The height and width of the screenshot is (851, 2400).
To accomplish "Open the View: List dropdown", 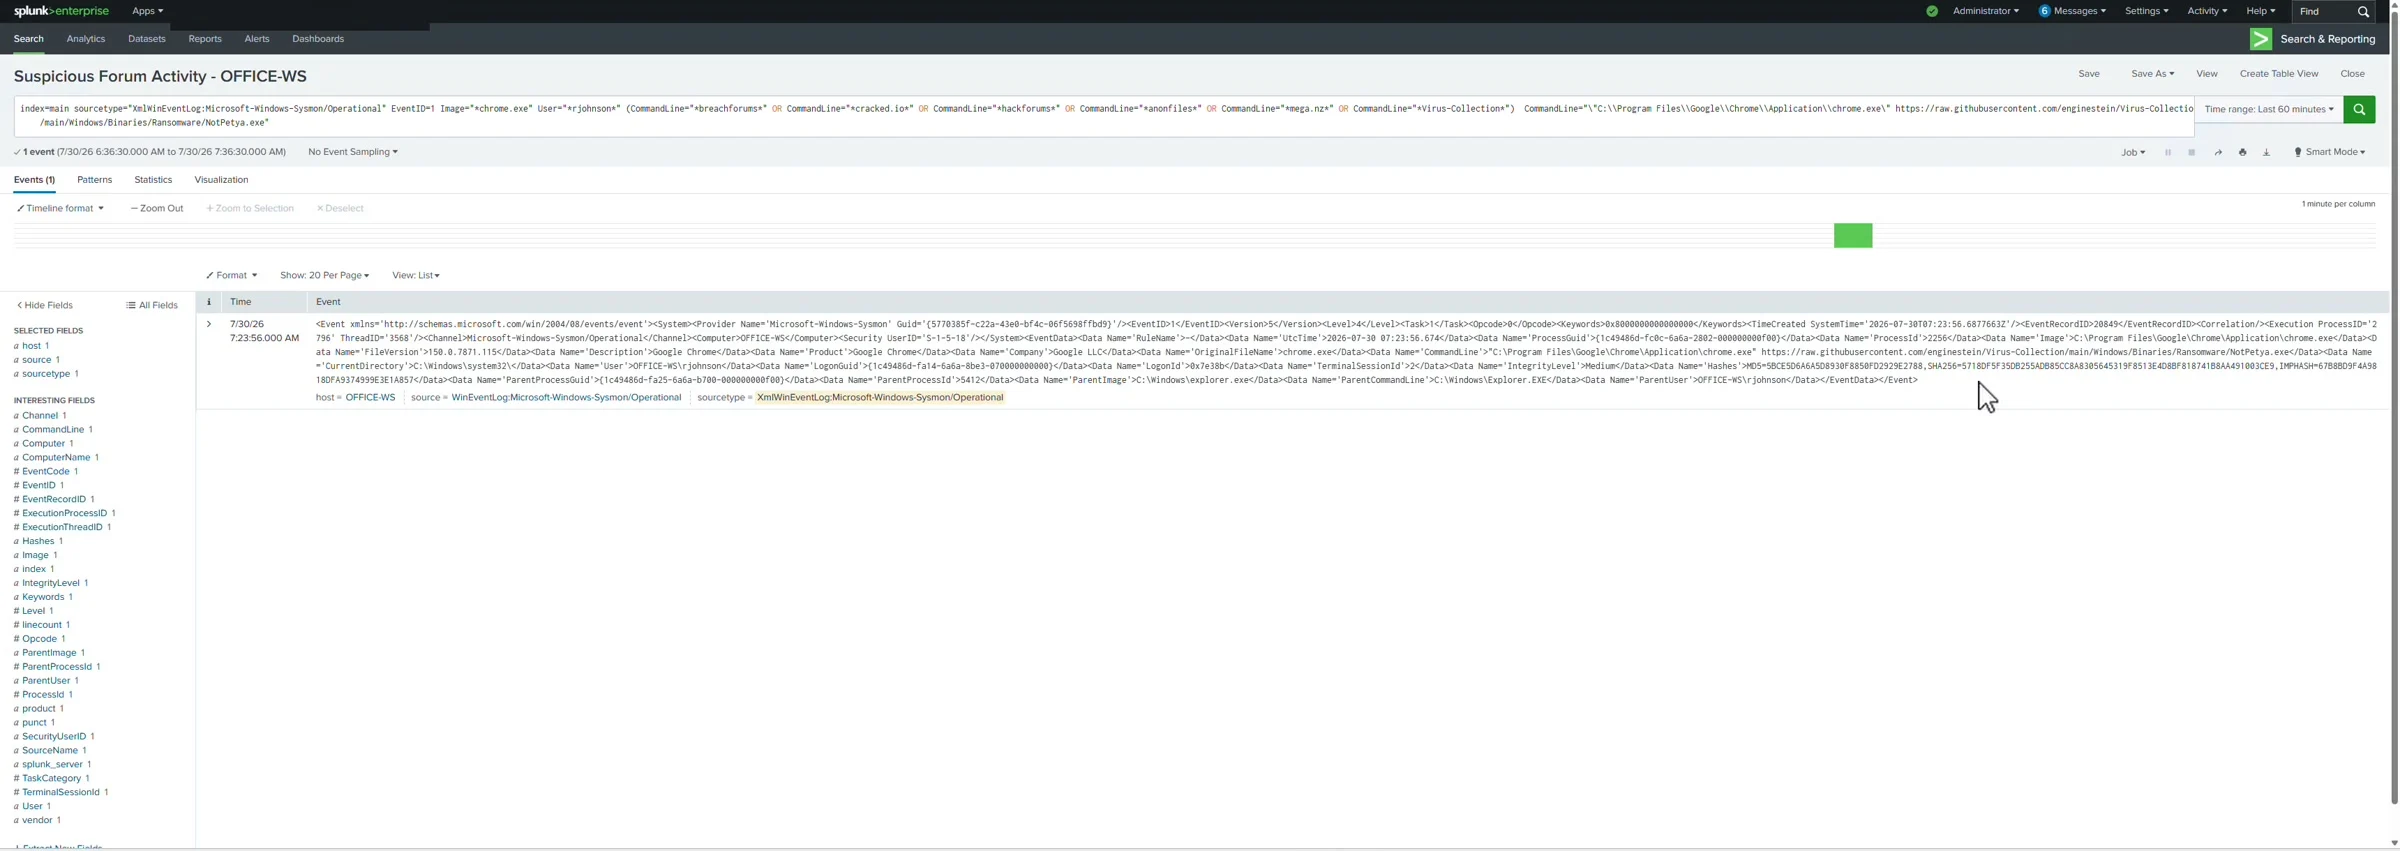I will tap(416, 275).
